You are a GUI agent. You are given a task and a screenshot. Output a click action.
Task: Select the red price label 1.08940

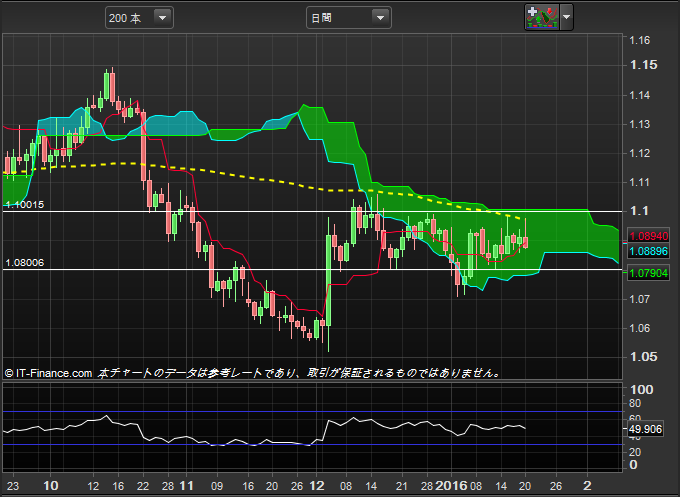point(649,236)
